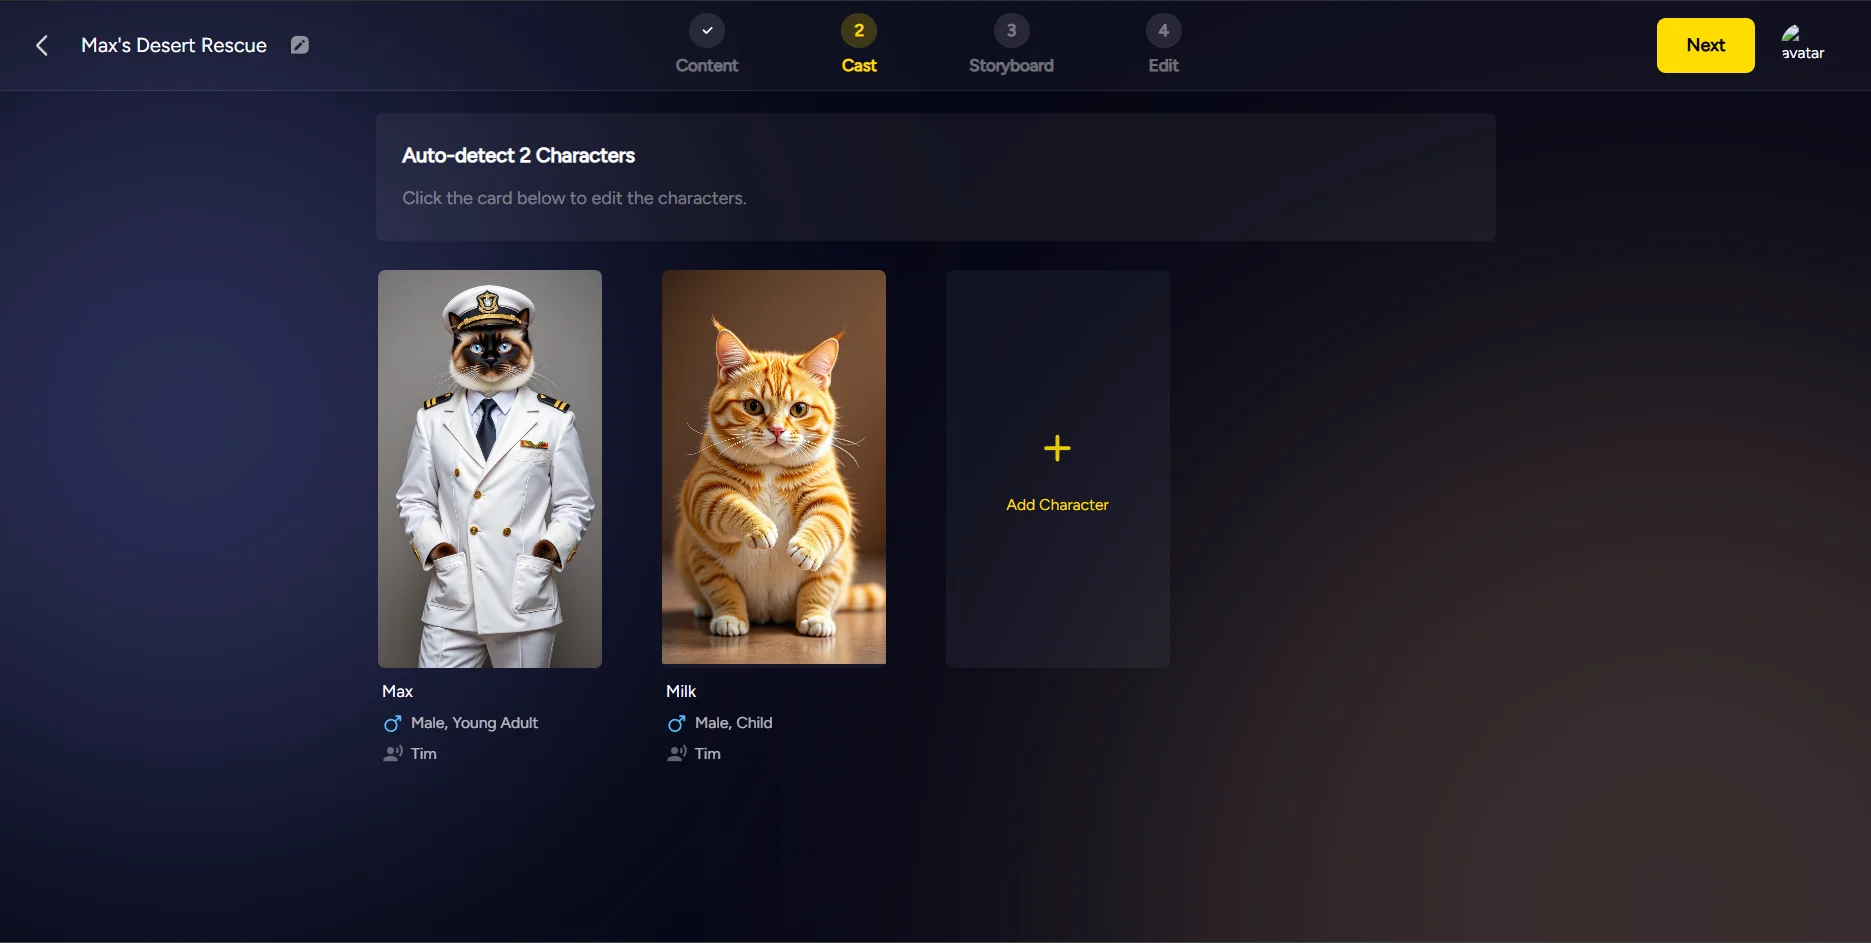Screen dimensions: 1871x943
Task: Go back using the left arrow icon
Action: pyautogui.click(x=42, y=45)
